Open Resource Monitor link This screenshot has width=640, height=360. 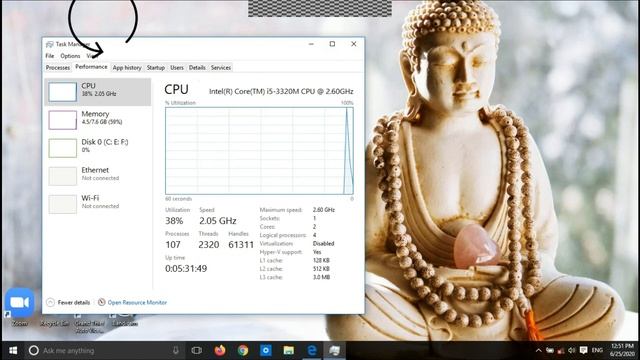pos(137,302)
